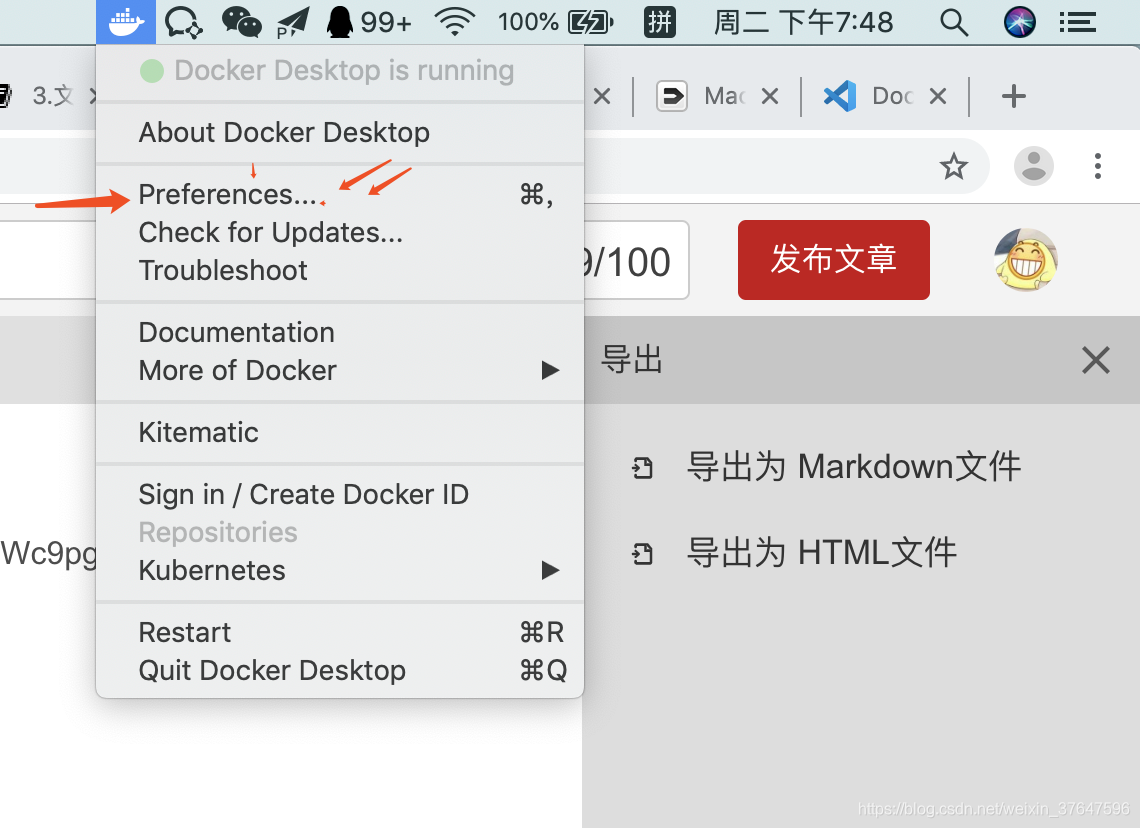1140x828 pixels.
Task: Click the Docker whale menu bar icon
Action: 126,22
